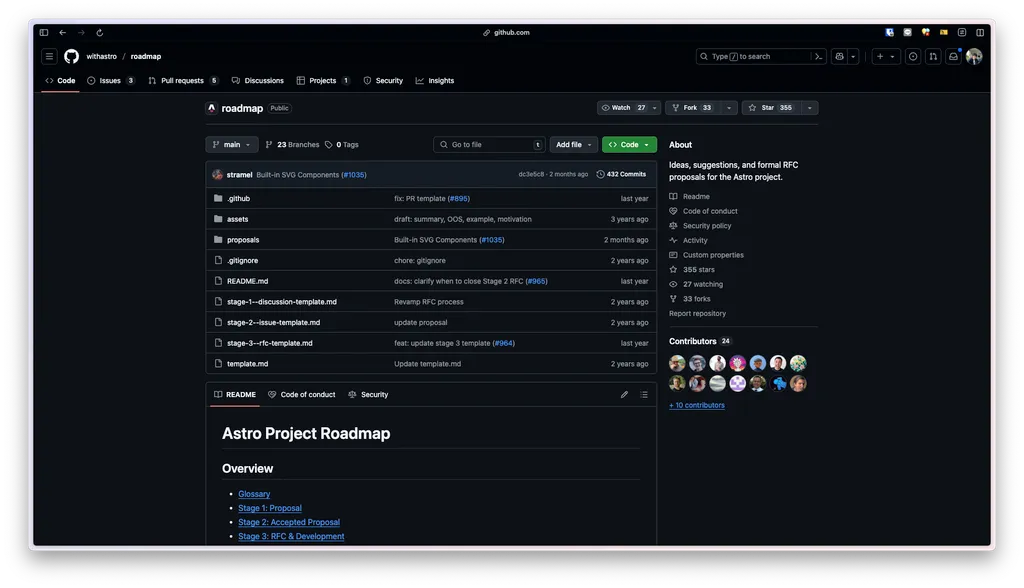Viewport: 1024px width, 588px height.
Task: Open the user profile avatar menu
Action: 974,56
